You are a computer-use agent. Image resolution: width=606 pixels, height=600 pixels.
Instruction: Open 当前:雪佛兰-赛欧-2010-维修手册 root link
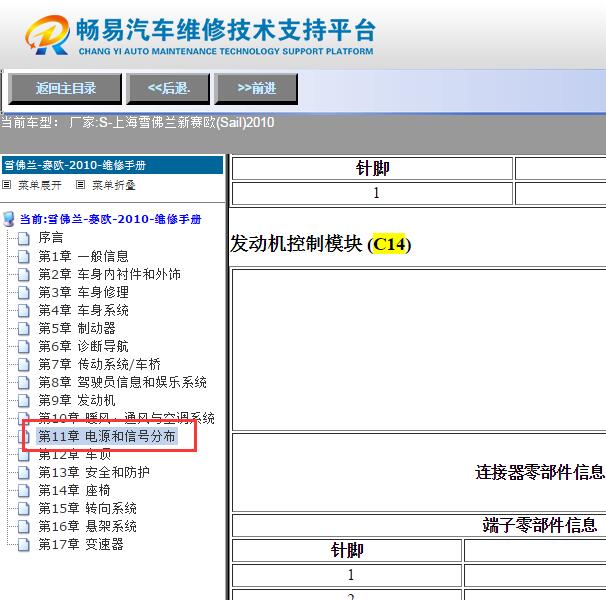(111, 219)
